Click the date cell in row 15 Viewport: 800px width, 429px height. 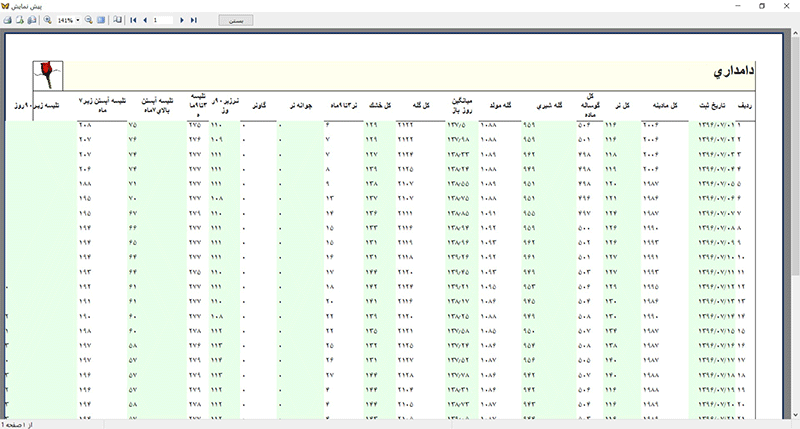tap(717, 331)
